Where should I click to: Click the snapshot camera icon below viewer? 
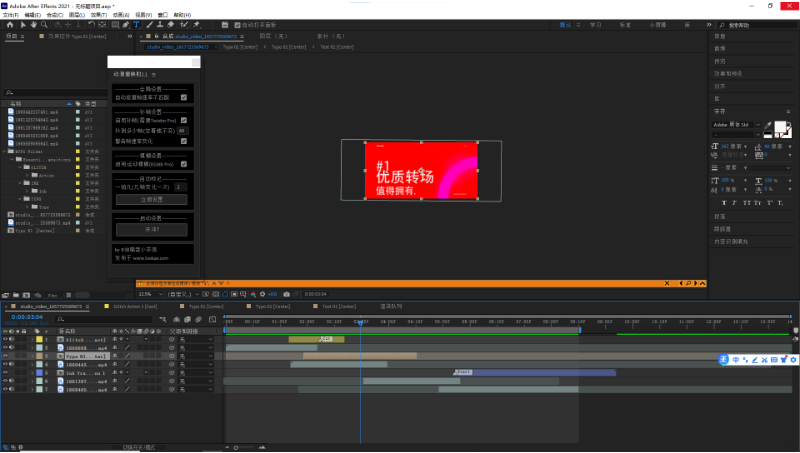point(287,294)
